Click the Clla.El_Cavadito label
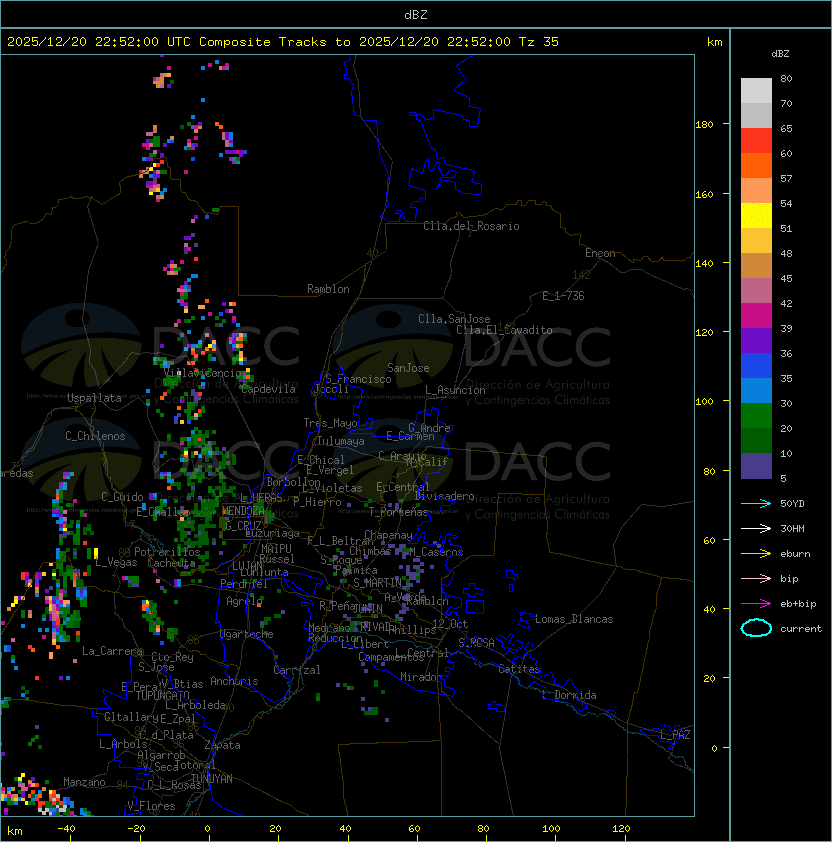This screenshot has width=832, height=842. (504, 330)
